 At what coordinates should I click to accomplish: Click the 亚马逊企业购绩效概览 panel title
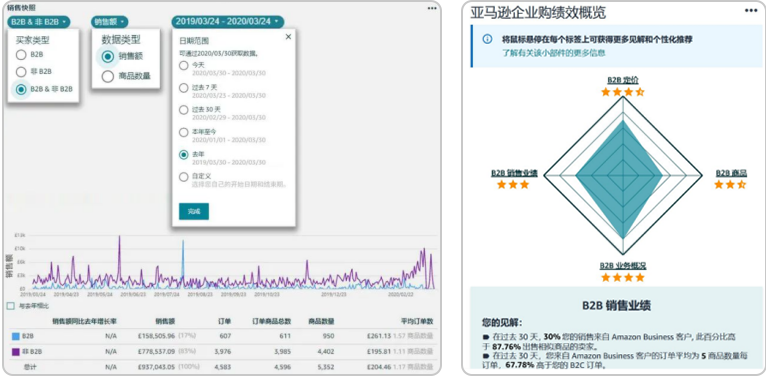click(538, 13)
